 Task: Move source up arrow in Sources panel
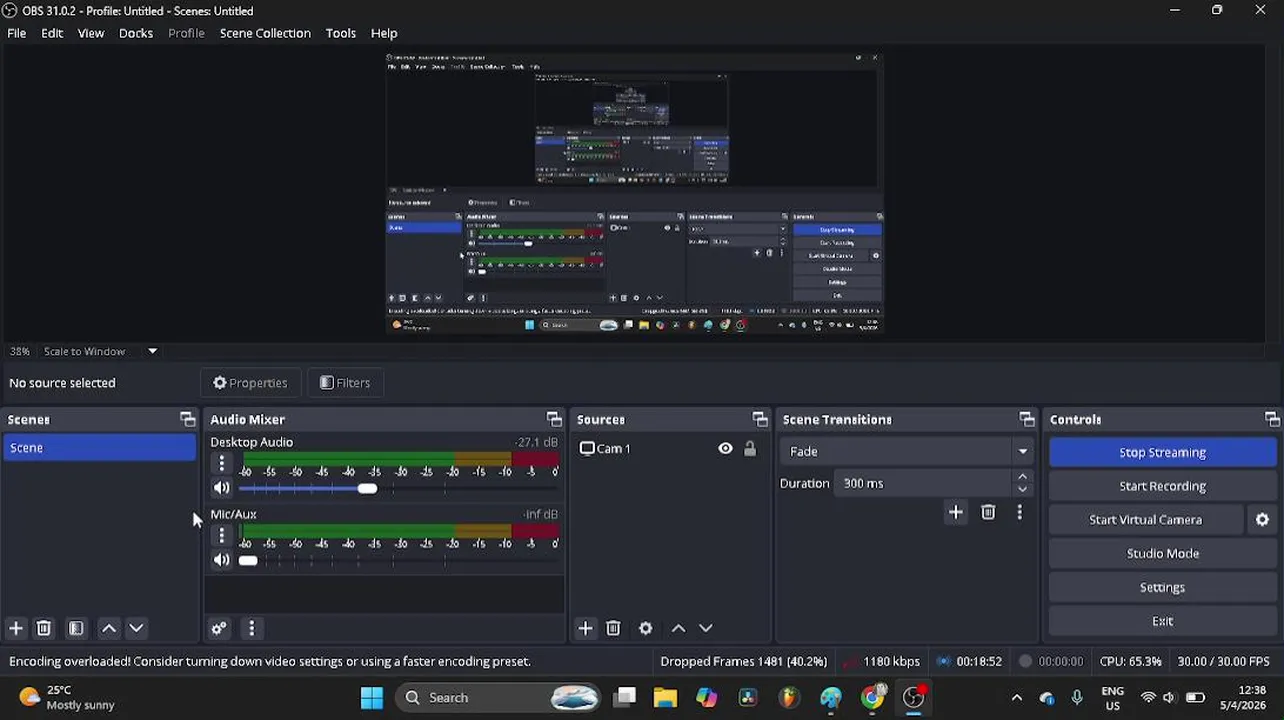click(x=678, y=628)
